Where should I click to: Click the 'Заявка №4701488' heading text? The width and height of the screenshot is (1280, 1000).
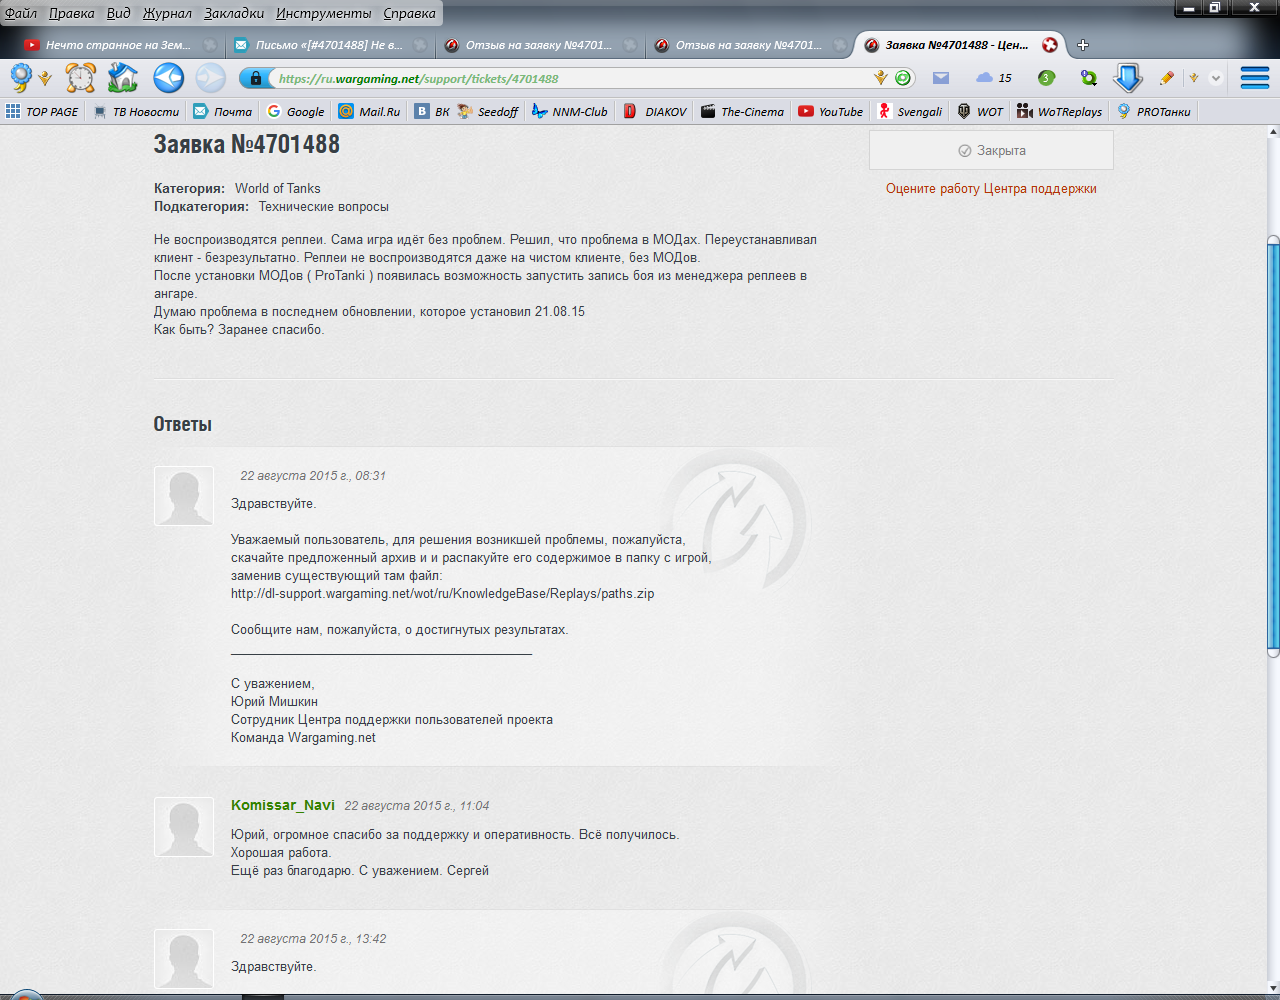pyautogui.click(x=247, y=144)
